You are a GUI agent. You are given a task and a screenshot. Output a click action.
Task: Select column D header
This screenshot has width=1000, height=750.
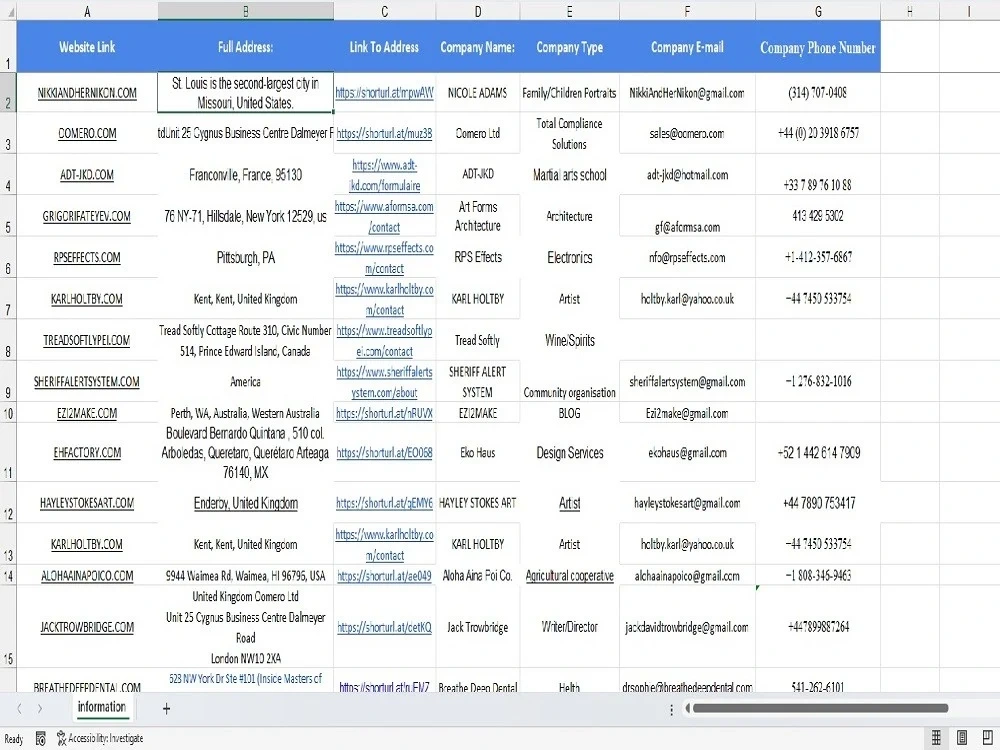[x=478, y=11]
